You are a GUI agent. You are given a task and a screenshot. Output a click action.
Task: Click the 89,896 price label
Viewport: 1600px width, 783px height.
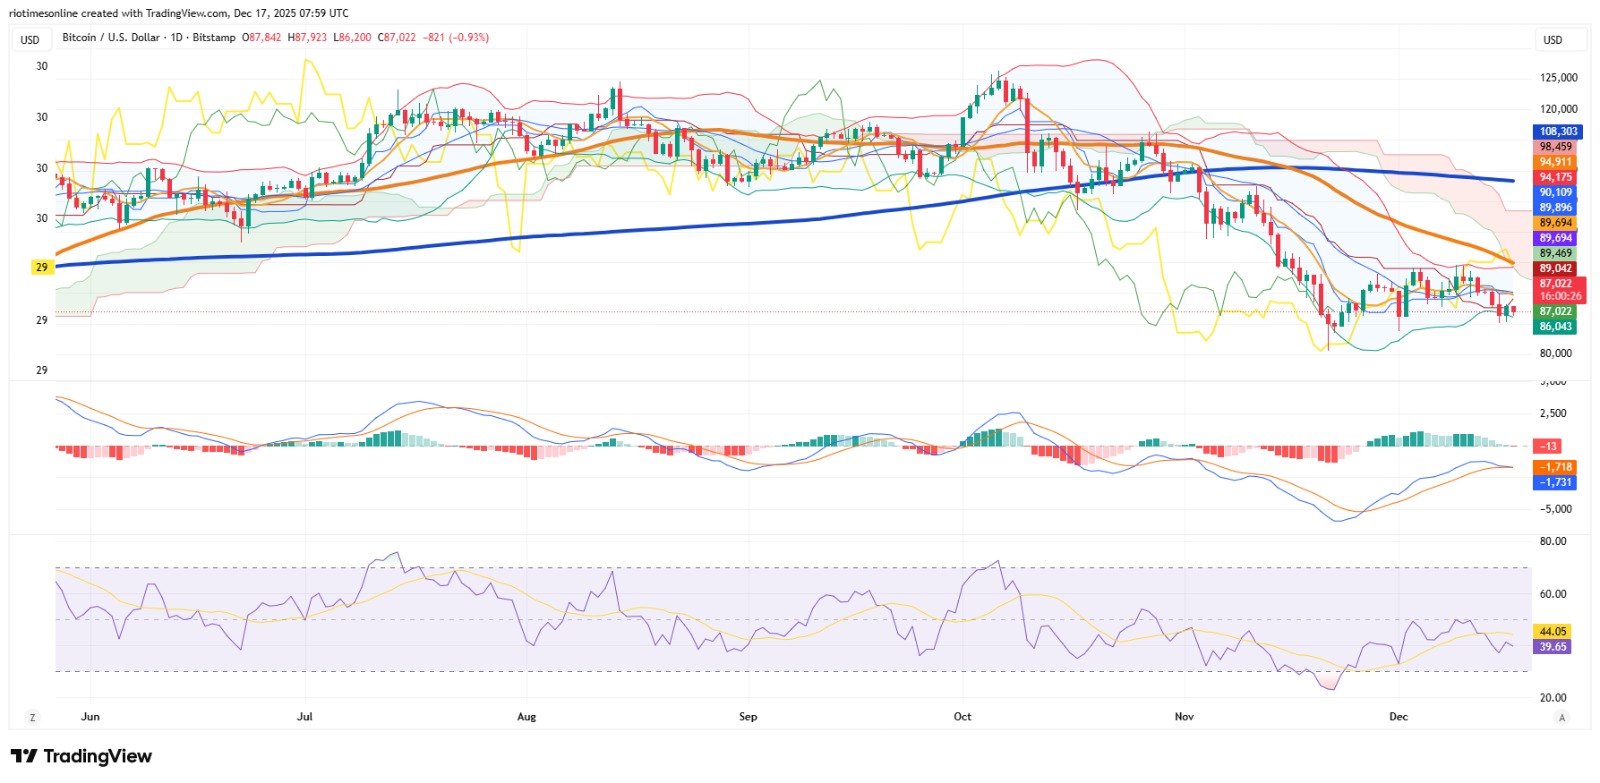[x=1555, y=207]
